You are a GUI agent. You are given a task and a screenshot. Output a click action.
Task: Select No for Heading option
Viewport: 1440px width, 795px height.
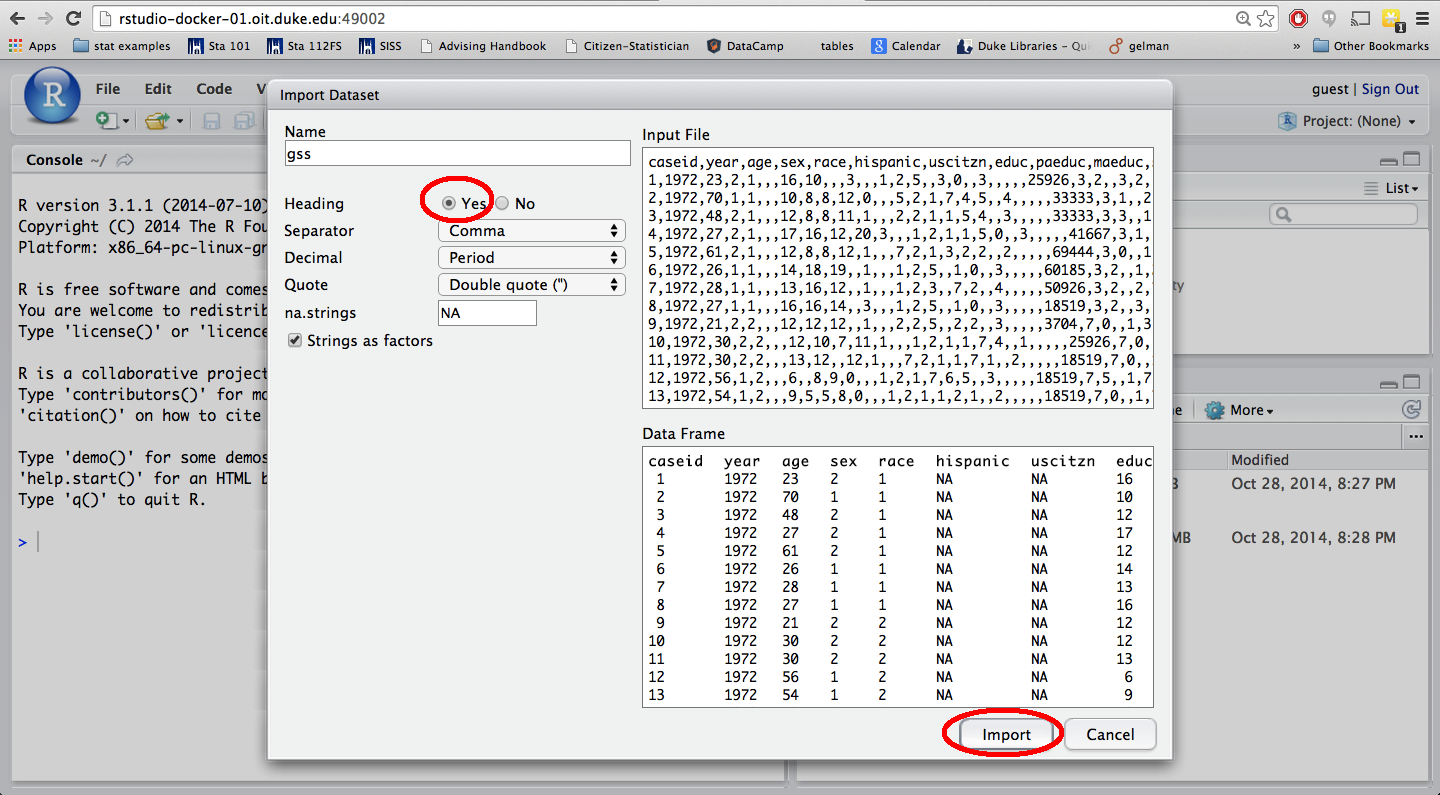coord(502,203)
